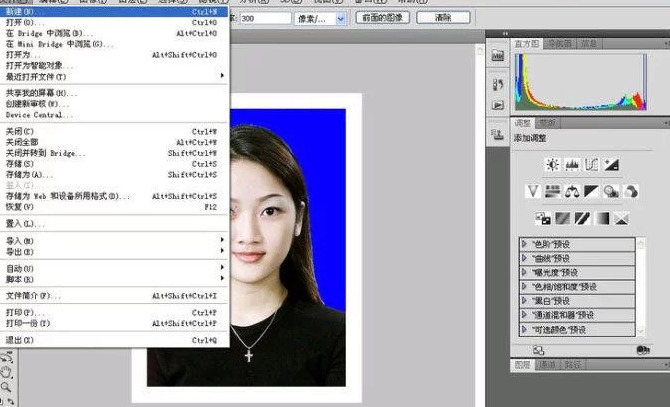
Task: Open the 最近打开文件(T) submenu
Action: 115,76
